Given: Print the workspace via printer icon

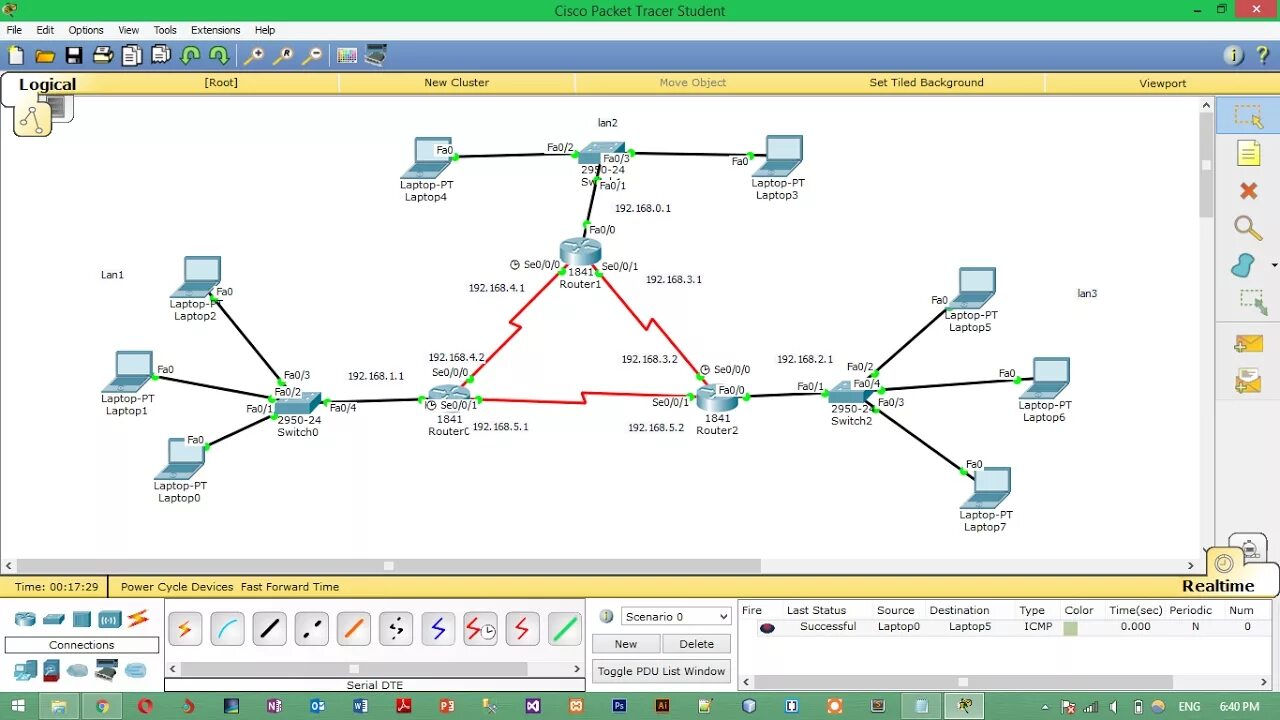Looking at the screenshot, I should point(103,56).
